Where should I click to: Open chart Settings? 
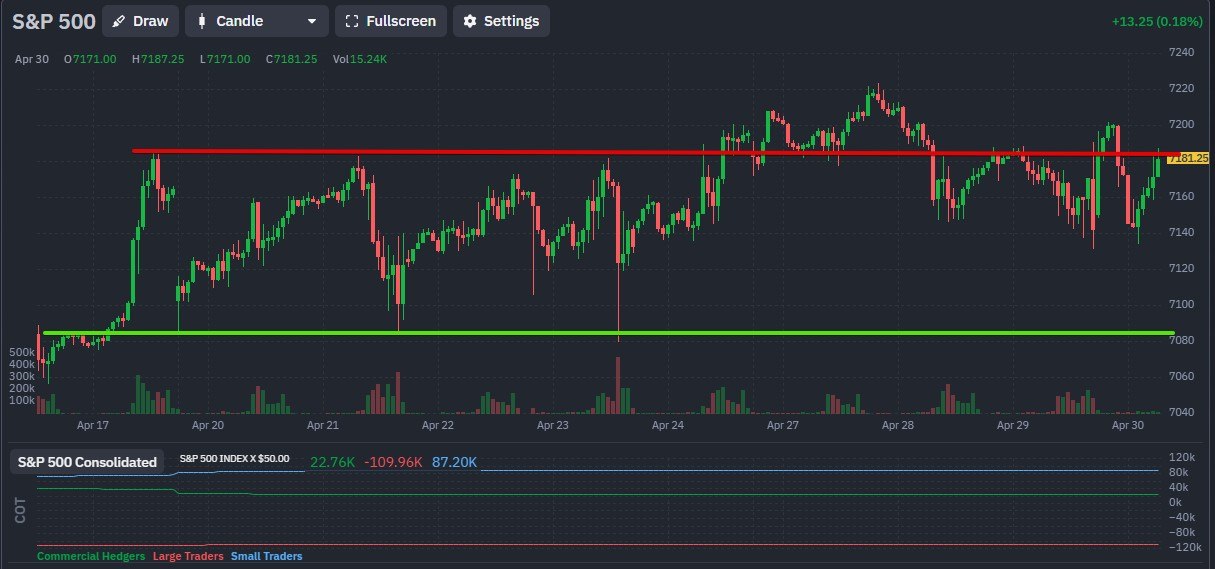tap(501, 21)
